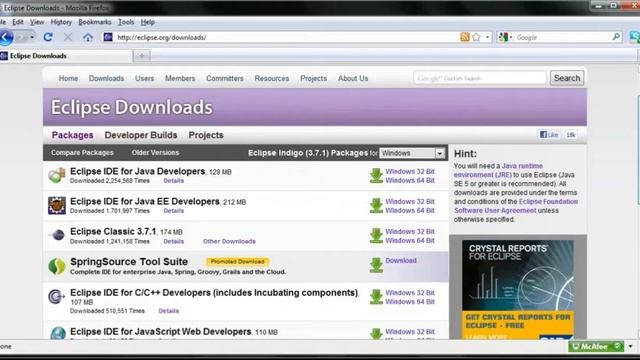Click Older Versions link
This screenshot has height=360, width=640.
(155, 153)
